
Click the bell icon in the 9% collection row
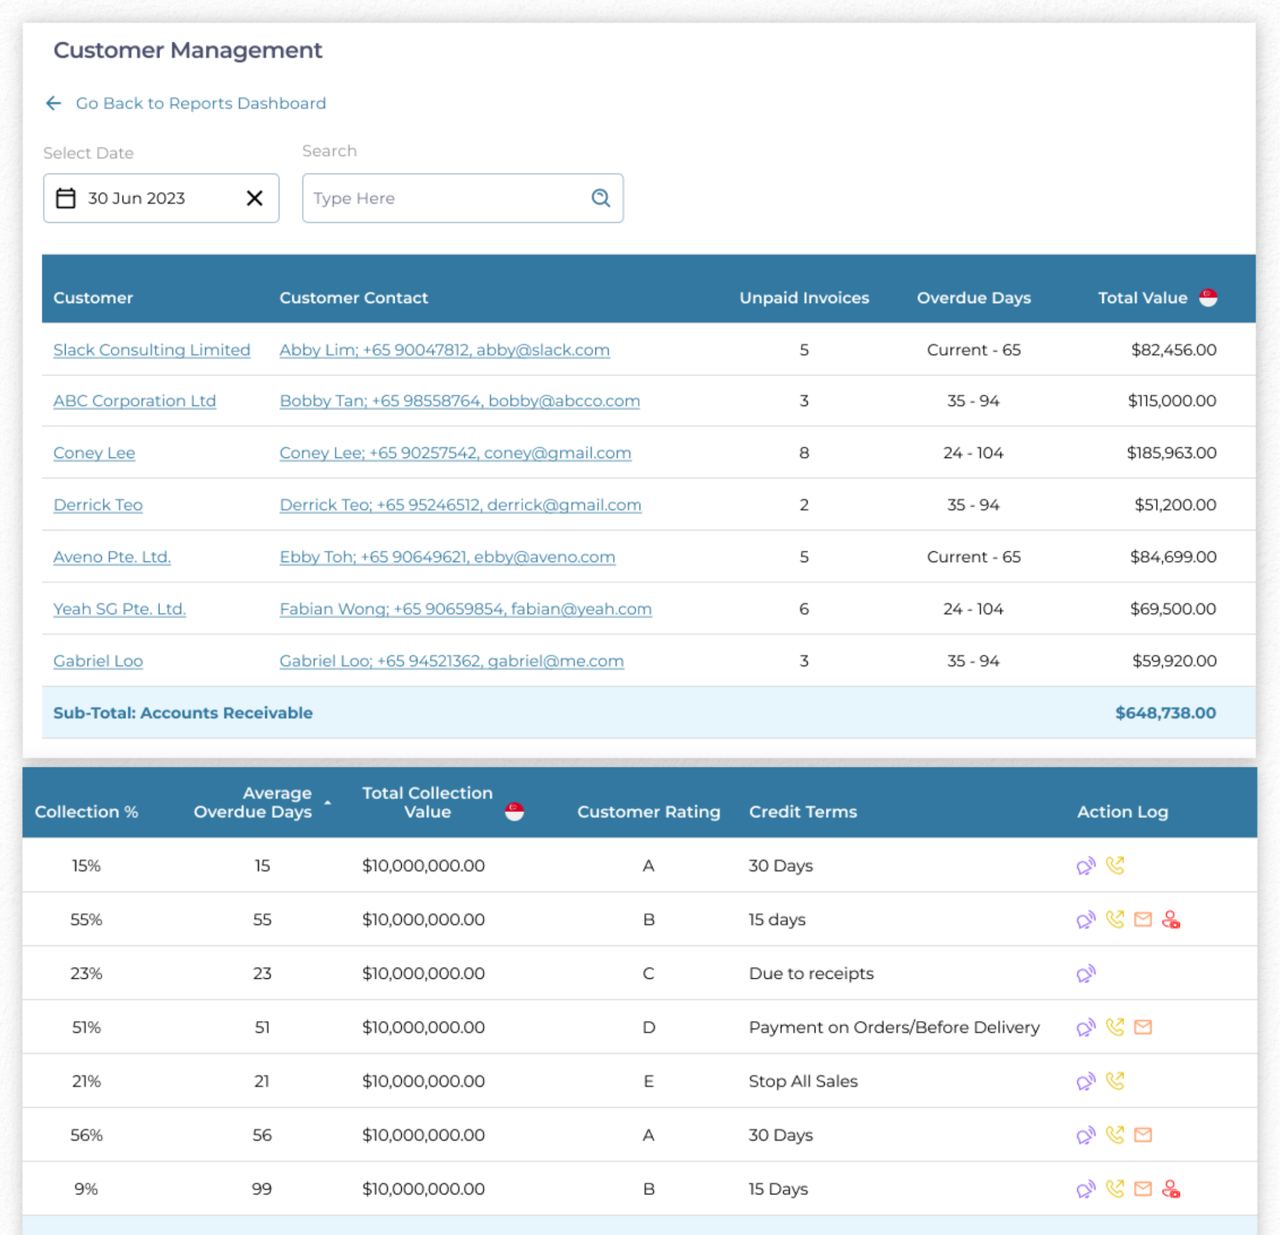[x=1086, y=1190]
